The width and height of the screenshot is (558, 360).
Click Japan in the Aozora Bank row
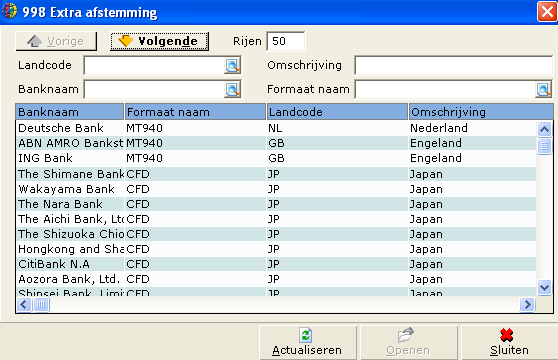426,279
